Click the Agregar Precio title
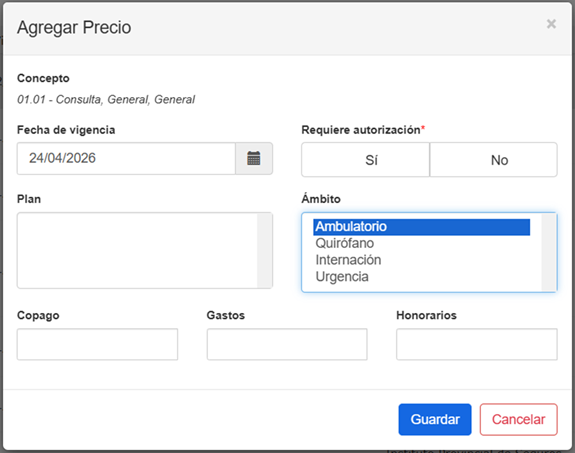Screen dimensions: 575x453 pyautogui.click(x=74, y=28)
